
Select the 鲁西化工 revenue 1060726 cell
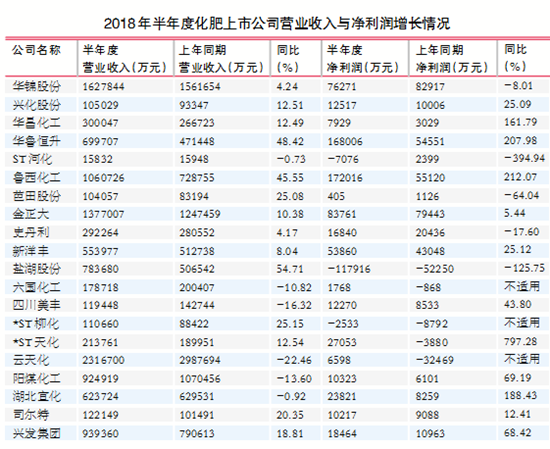[103, 178]
